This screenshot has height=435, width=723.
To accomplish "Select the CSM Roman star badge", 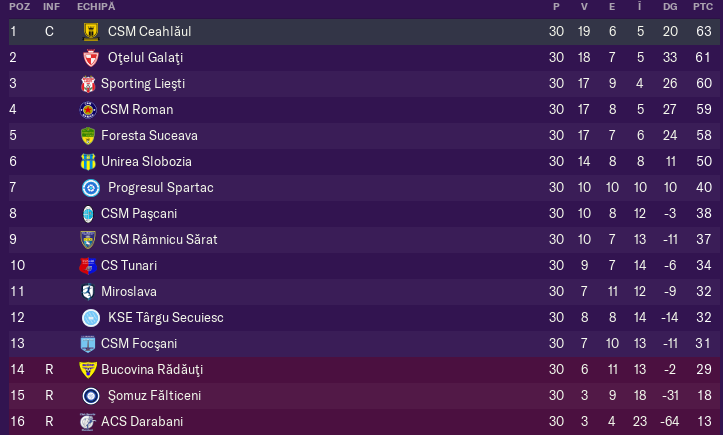I will pos(88,110).
